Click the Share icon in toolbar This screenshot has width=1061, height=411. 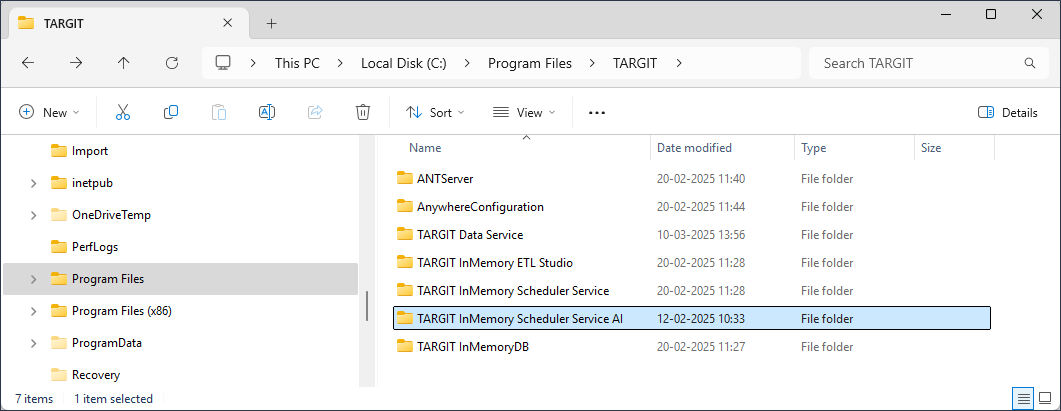coord(315,112)
